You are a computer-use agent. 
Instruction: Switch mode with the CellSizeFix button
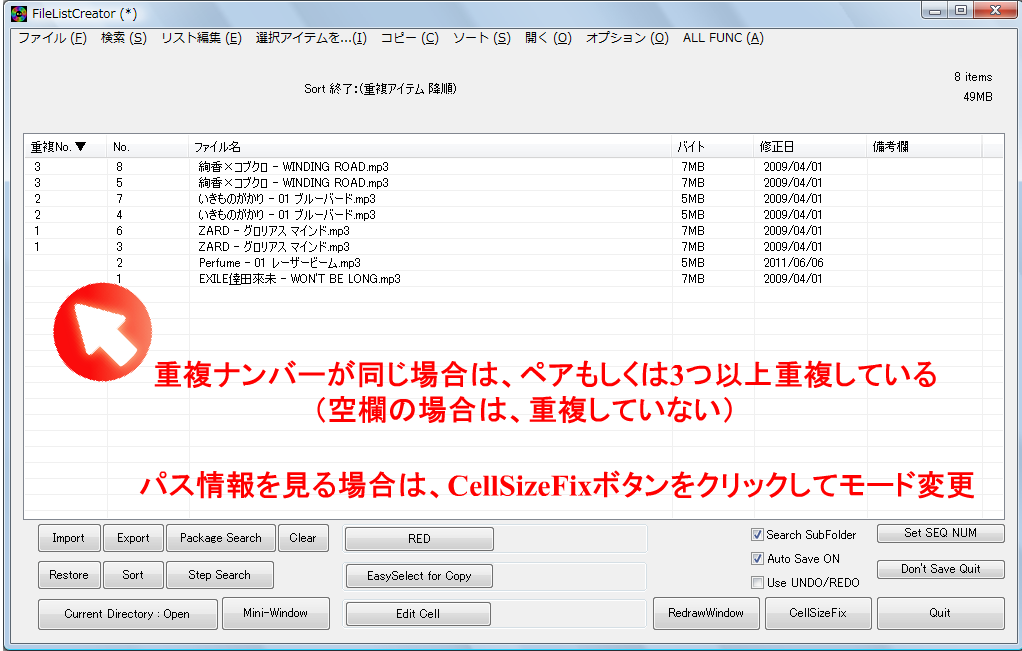(817, 613)
